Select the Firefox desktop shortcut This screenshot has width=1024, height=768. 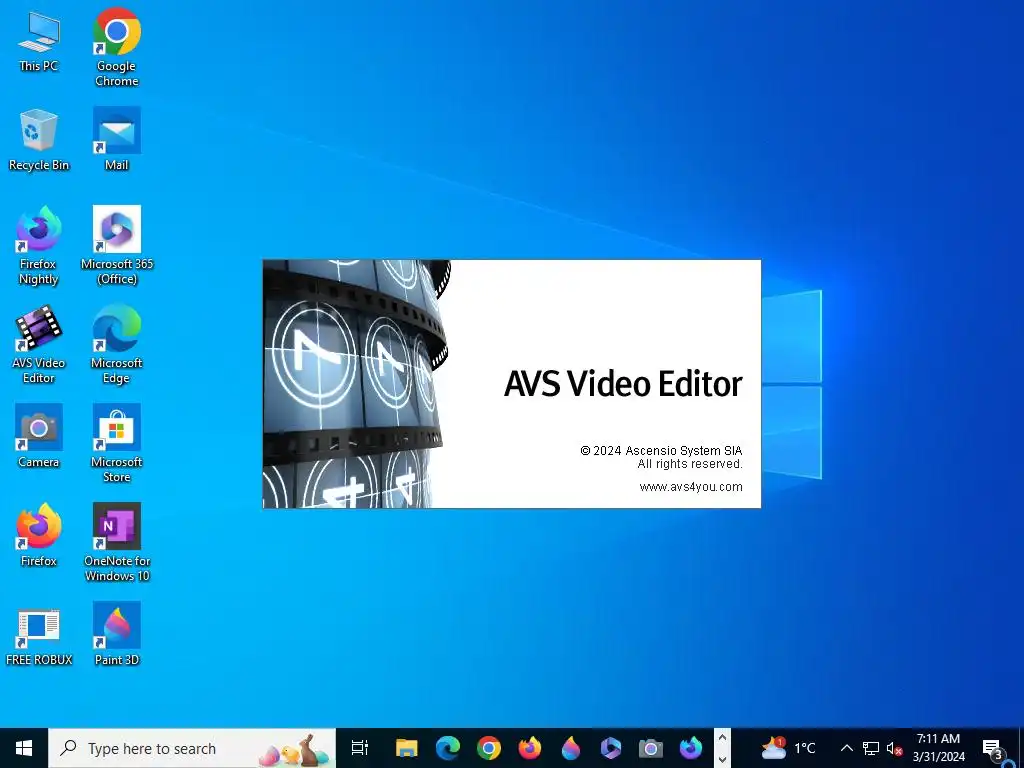tap(39, 535)
